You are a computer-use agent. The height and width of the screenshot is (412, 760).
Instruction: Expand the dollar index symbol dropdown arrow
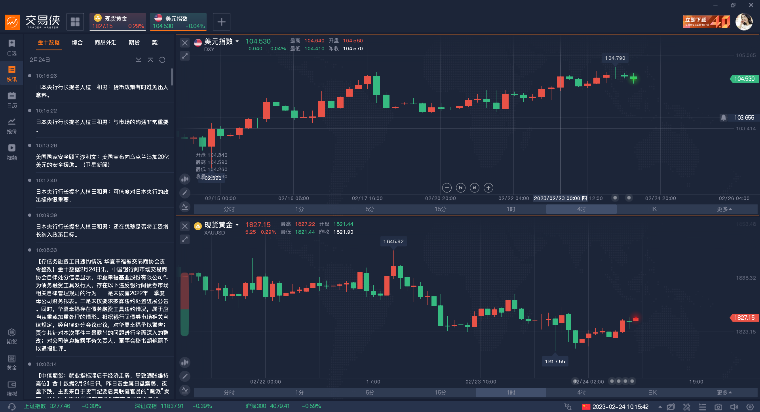(x=237, y=42)
